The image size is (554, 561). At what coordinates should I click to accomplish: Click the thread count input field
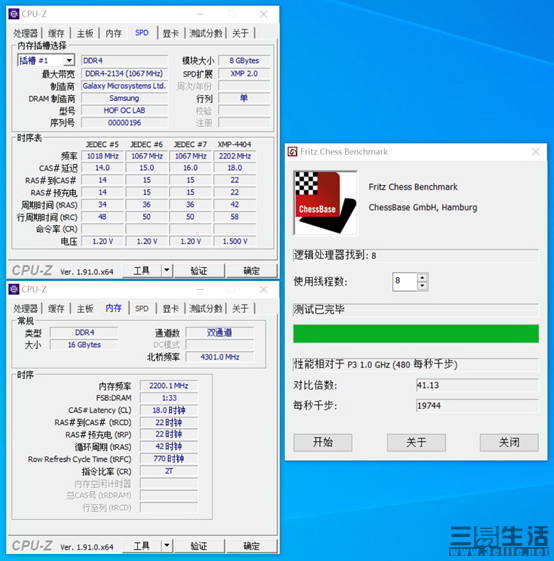pos(405,282)
